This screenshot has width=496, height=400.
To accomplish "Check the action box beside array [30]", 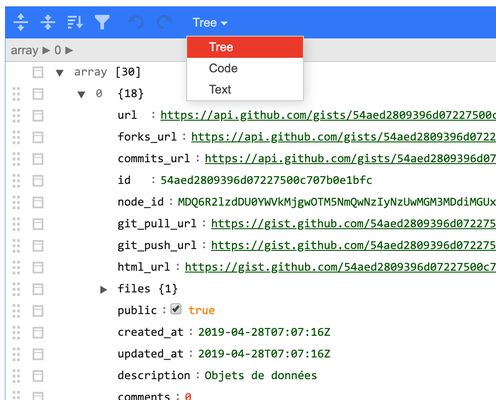I will pyautogui.click(x=38, y=72).
